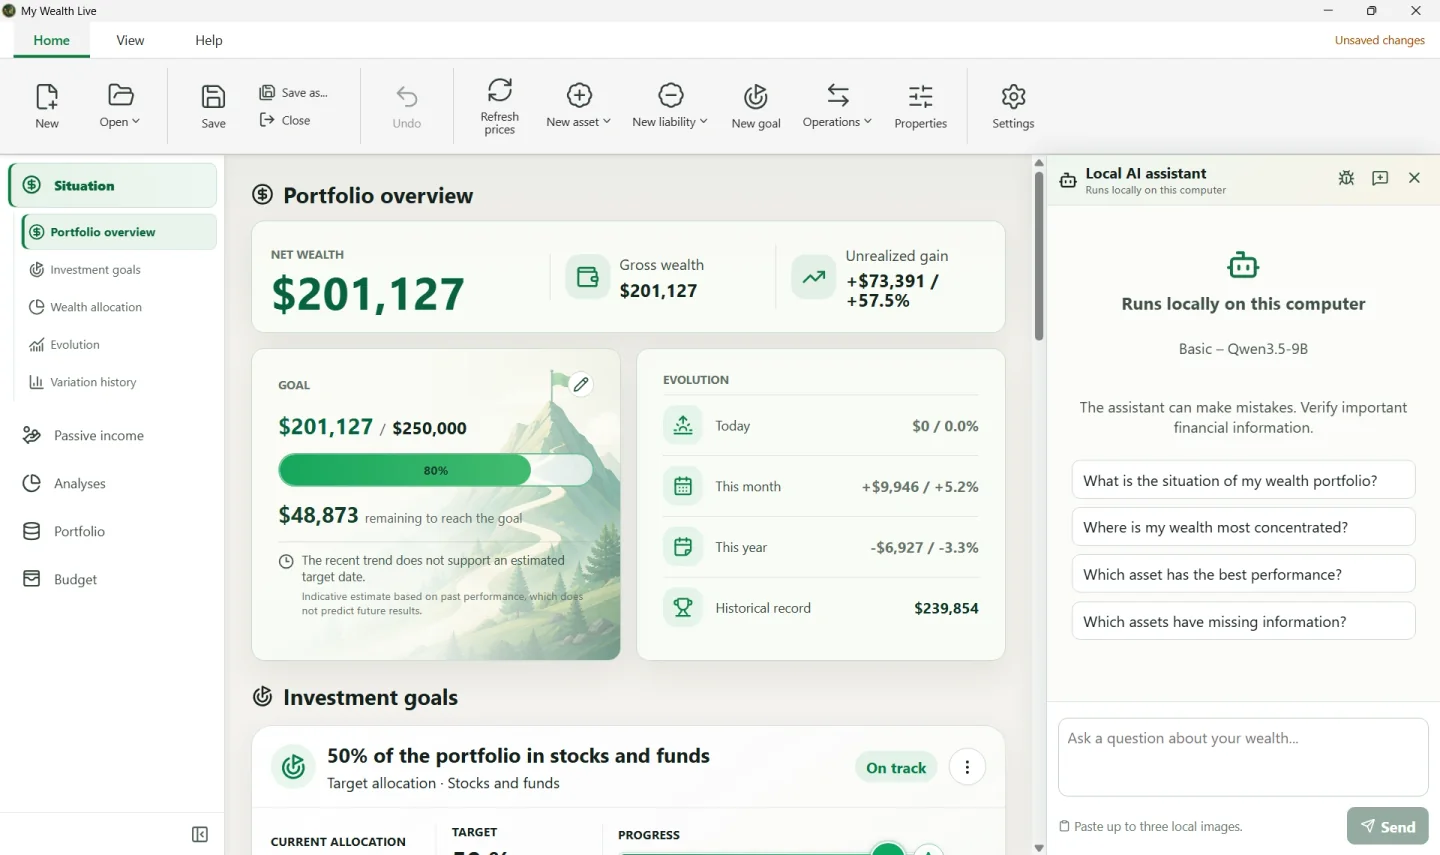Ask 'Where is my wealth most concentrated?'
The width and height of the screenshot is (1440, 855).
click(x=1243, y=527)
